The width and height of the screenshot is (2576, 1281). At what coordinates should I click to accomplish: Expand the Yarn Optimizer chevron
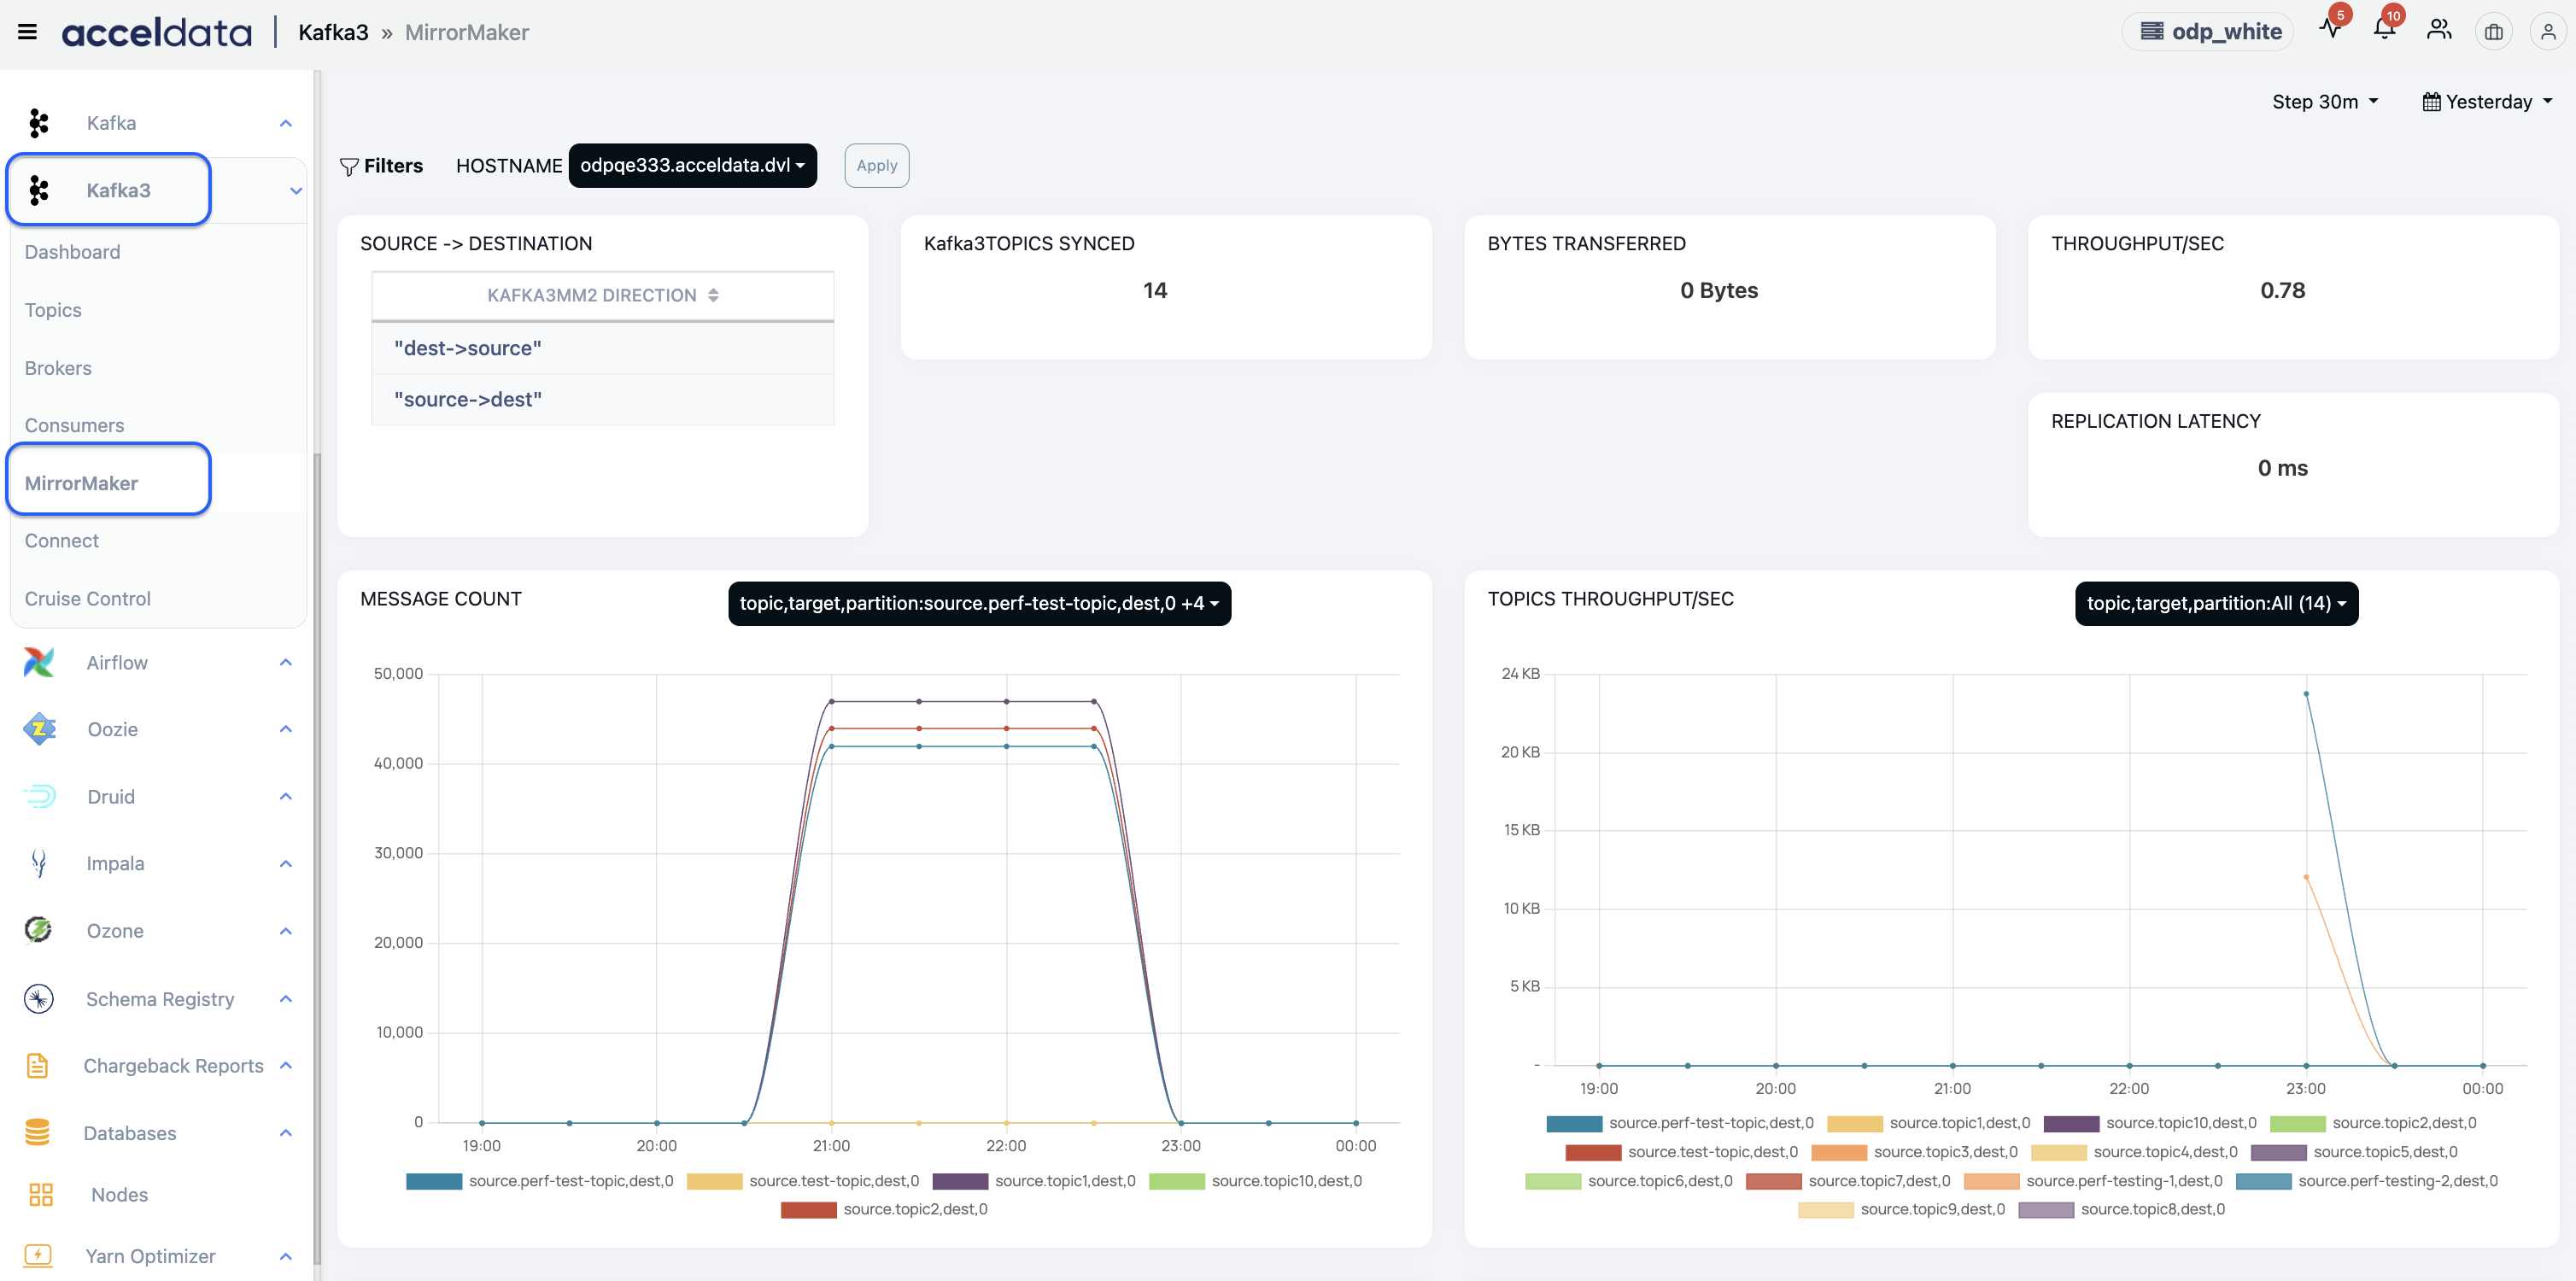click(286, 1255)
